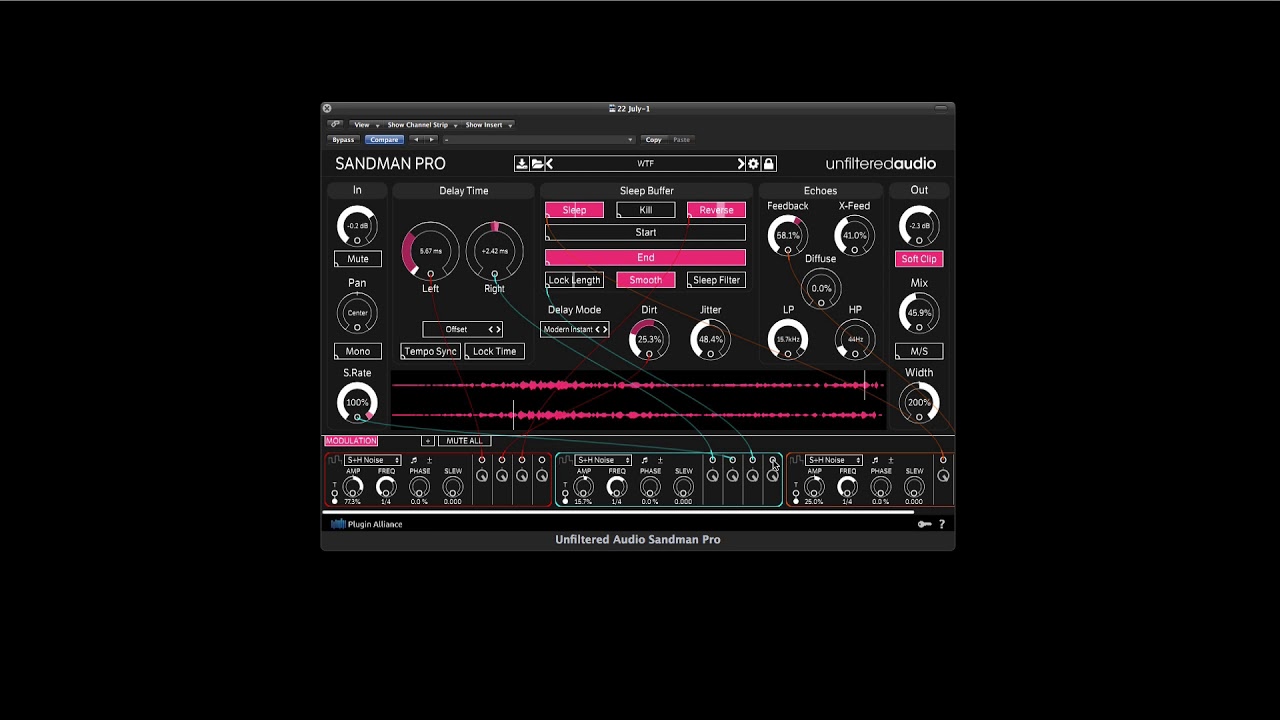Enable Sleep Filter
The height and width of the screenshot is (720, 1280).
[716, 280]
